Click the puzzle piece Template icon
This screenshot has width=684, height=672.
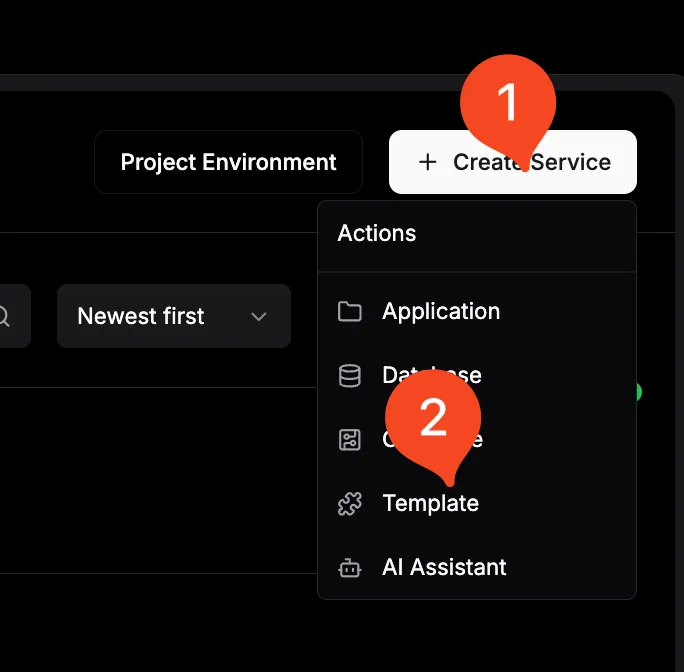[x=350, y=504]
